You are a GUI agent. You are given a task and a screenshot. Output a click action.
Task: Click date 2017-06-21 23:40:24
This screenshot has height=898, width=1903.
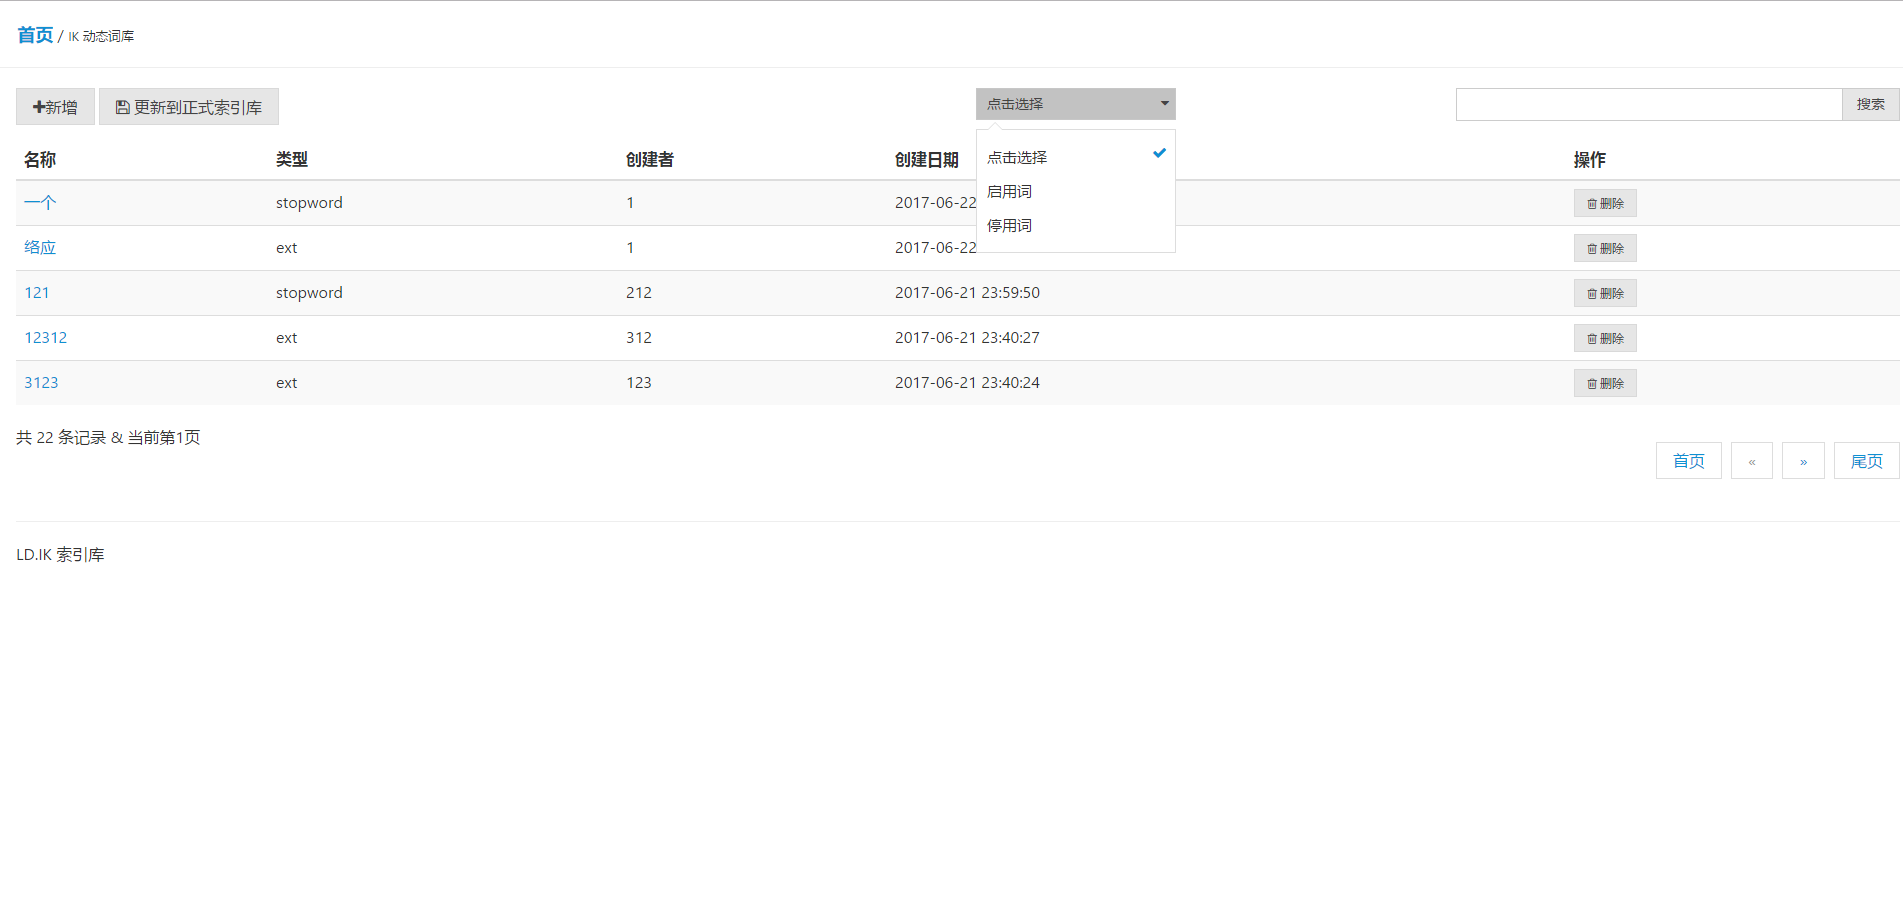tap(967, 383)
